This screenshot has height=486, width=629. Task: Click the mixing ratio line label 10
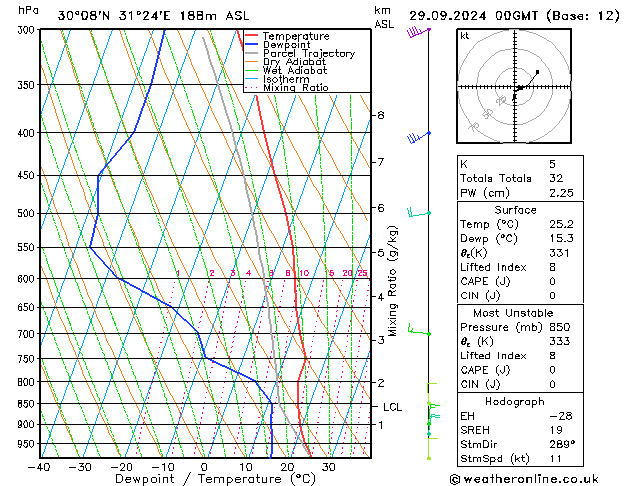[304, 273]
